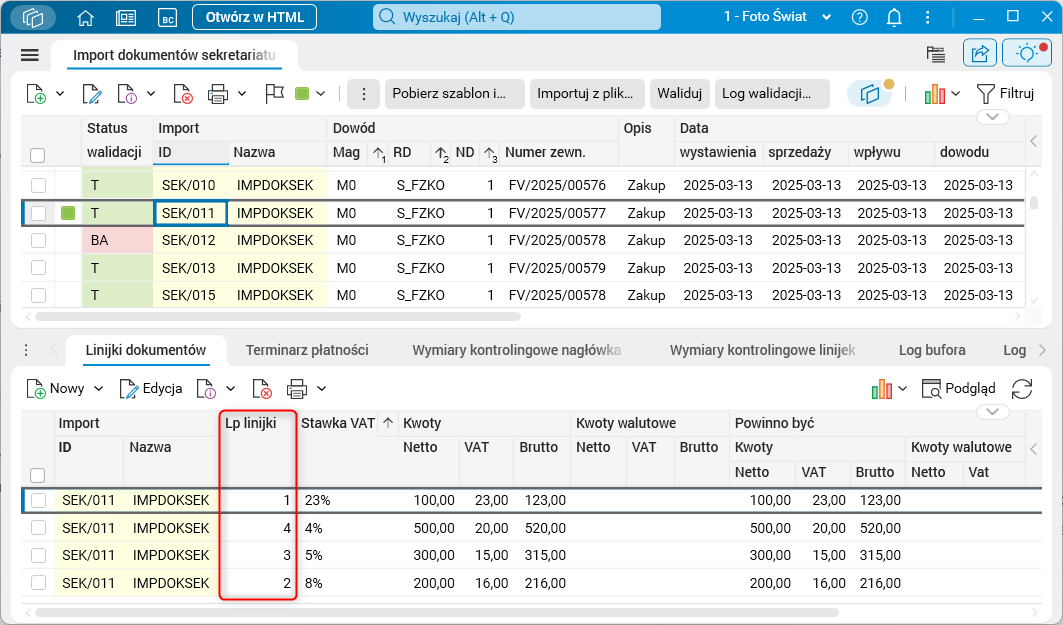The height and width of the screenshot is (625, 1063).
Task: Switch to the Terminarz płatności tab
Action: point(307,350)
